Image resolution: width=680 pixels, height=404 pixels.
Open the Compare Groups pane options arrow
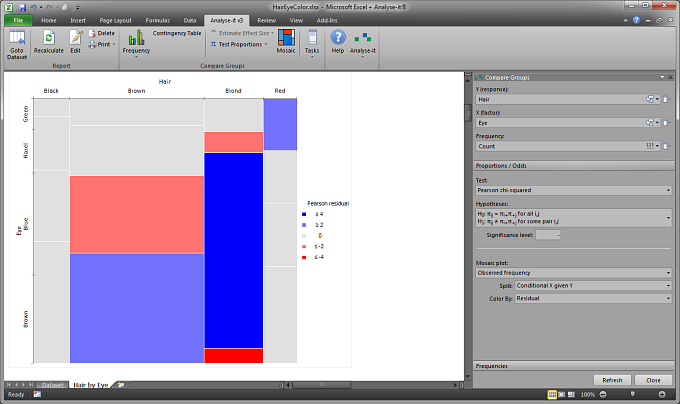pyautogui.click(x=662, y=77)
